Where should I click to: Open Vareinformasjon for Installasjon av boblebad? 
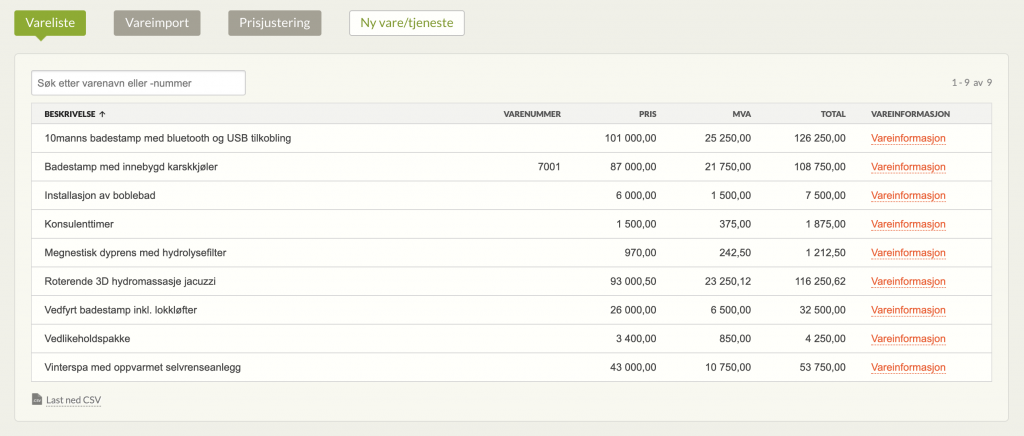908,196
